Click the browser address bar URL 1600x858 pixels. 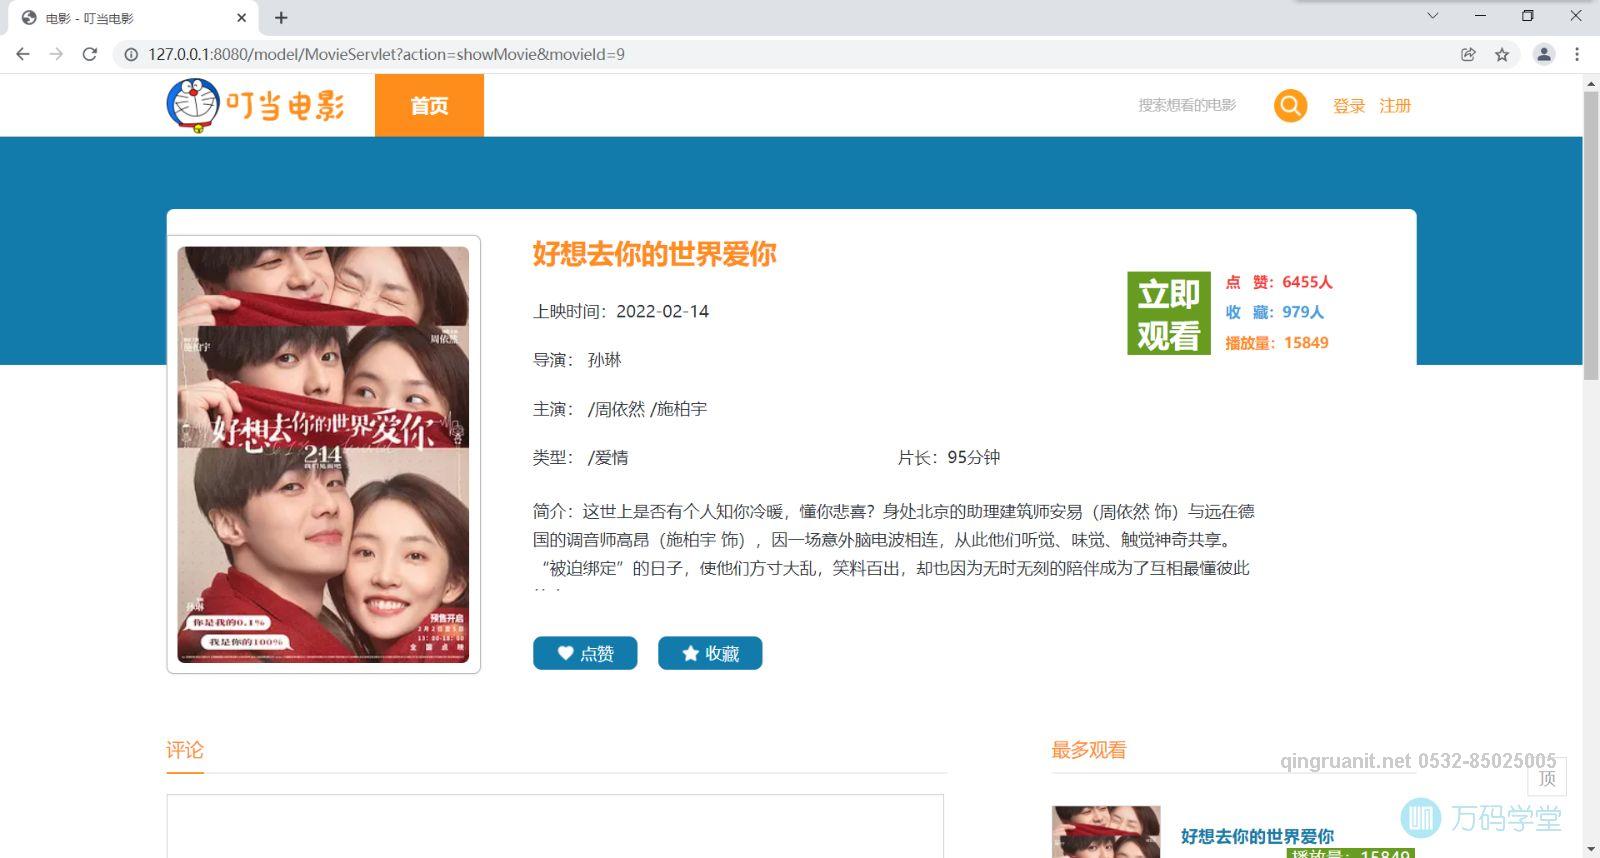386,54
